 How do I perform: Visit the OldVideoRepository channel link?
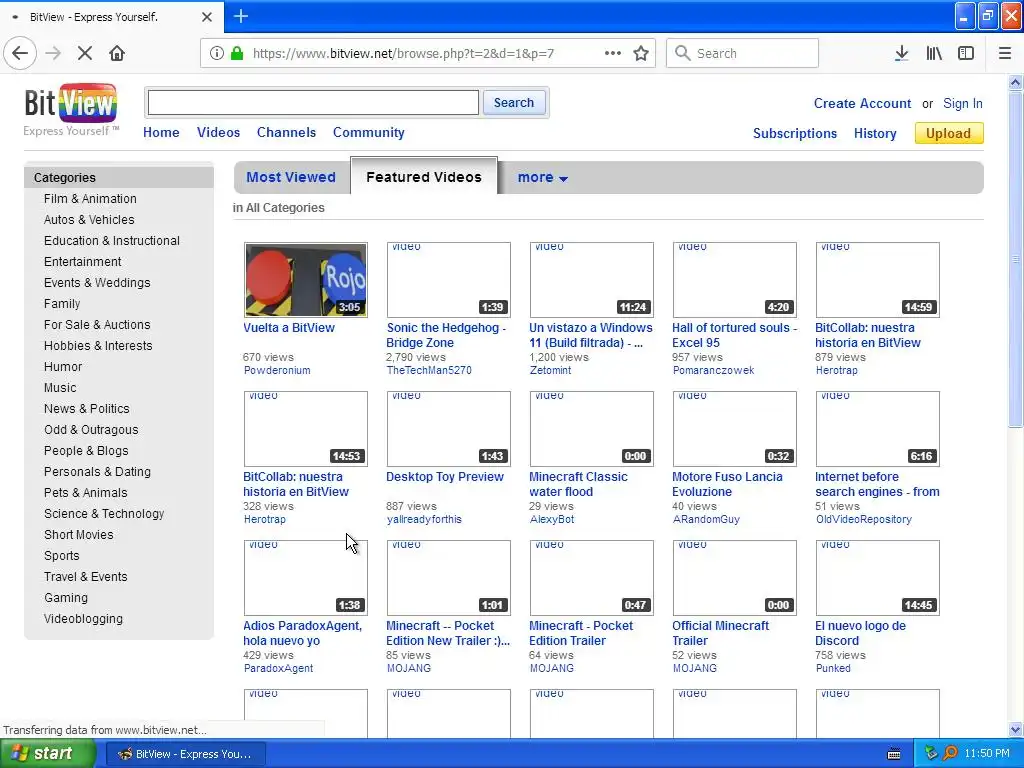click(x=863, y=519)
